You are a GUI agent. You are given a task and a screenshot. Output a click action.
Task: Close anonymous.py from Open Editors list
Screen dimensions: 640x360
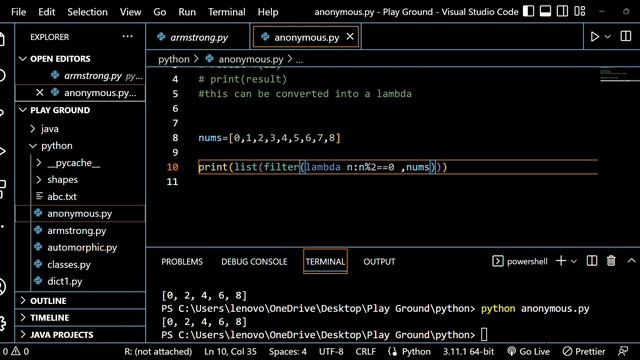pyautogui.click(x=40, y=93)
